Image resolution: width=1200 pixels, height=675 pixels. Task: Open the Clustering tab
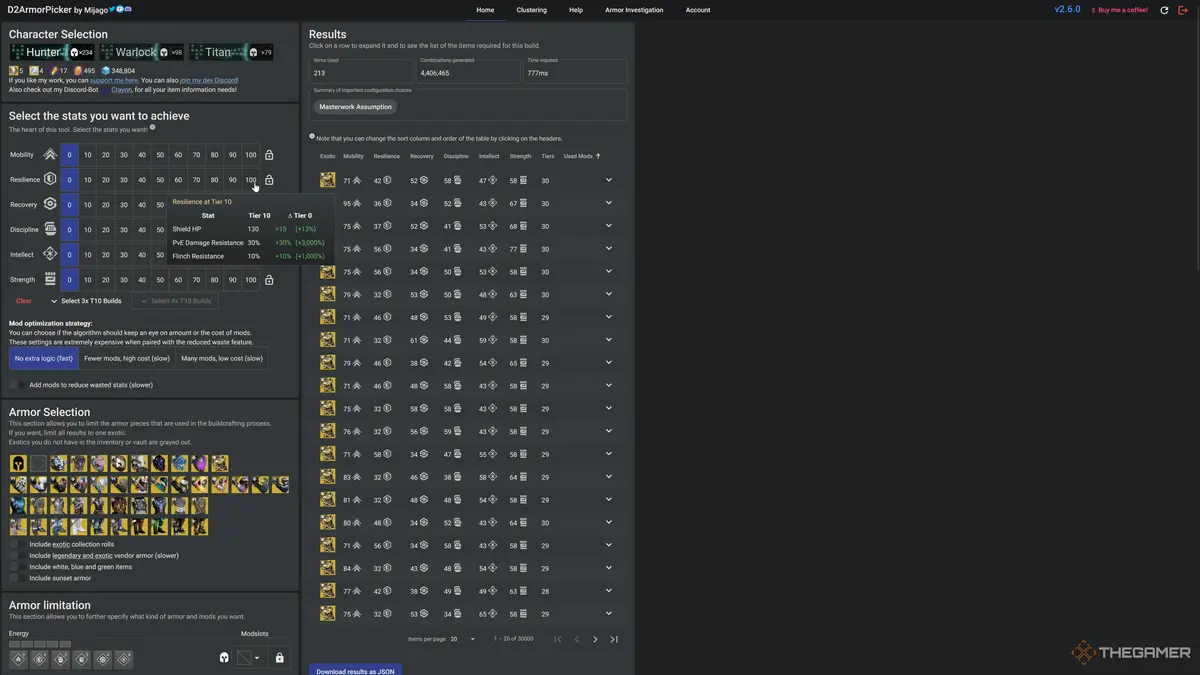[532, 10]
